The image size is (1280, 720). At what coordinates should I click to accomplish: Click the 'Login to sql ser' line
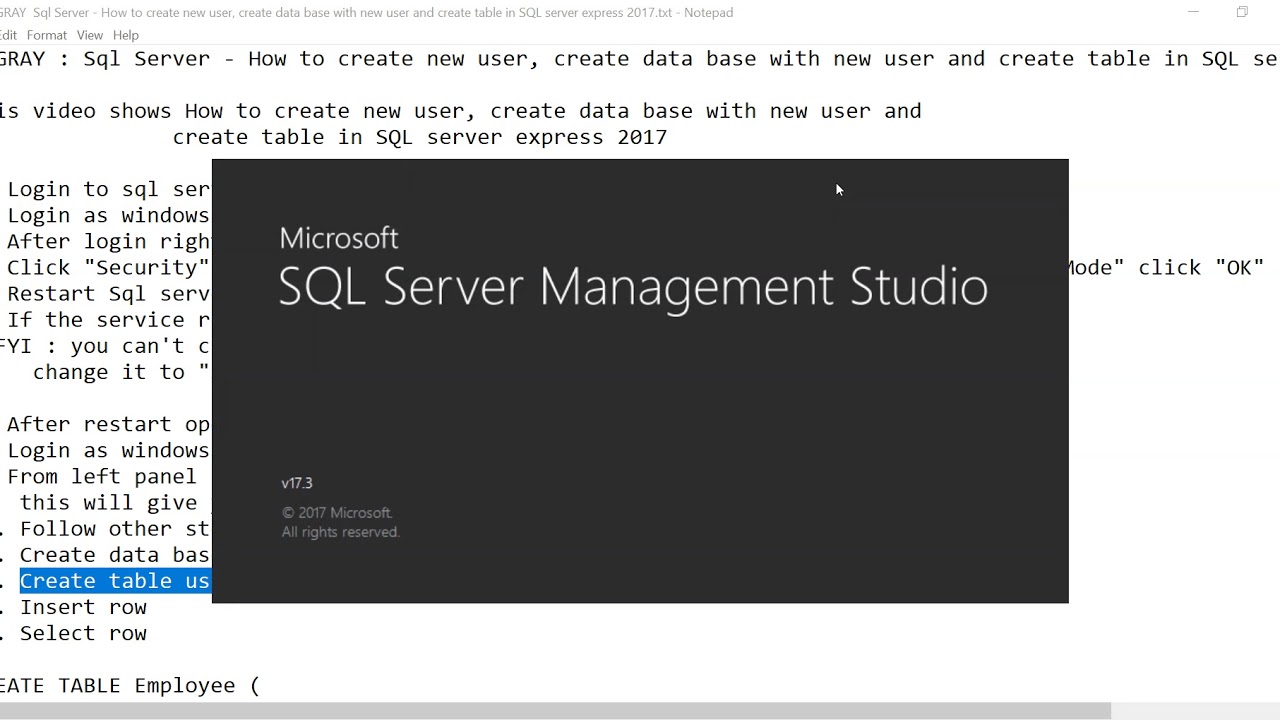click(109, 189)
